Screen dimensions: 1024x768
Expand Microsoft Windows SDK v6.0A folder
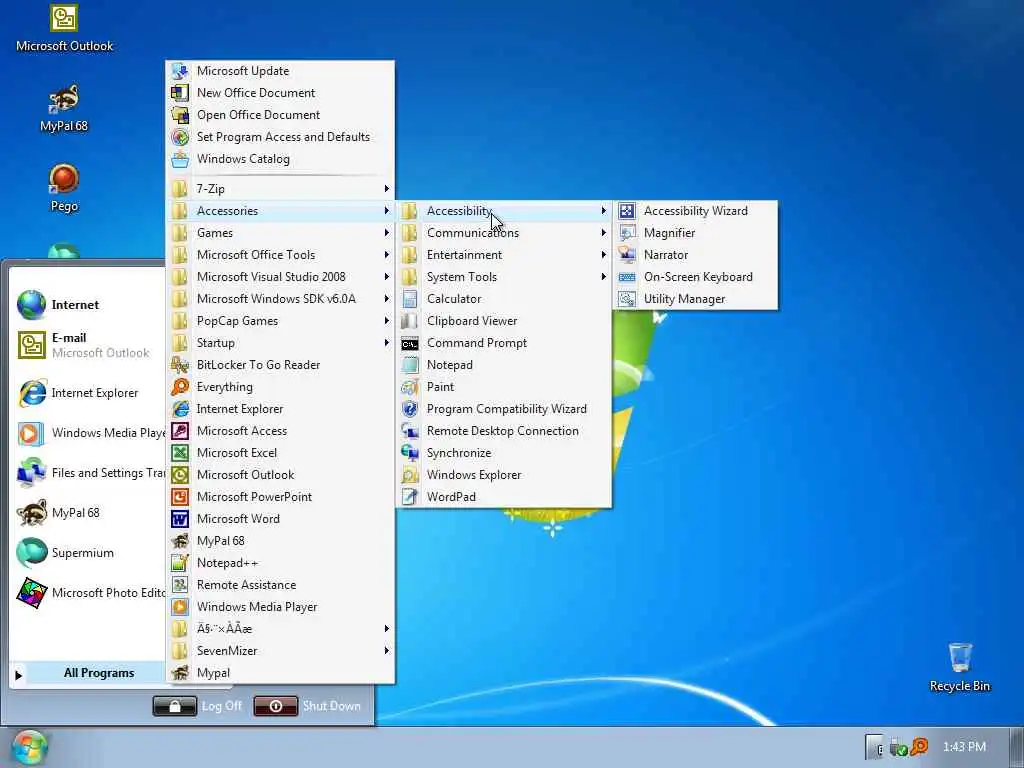point(280,298)
